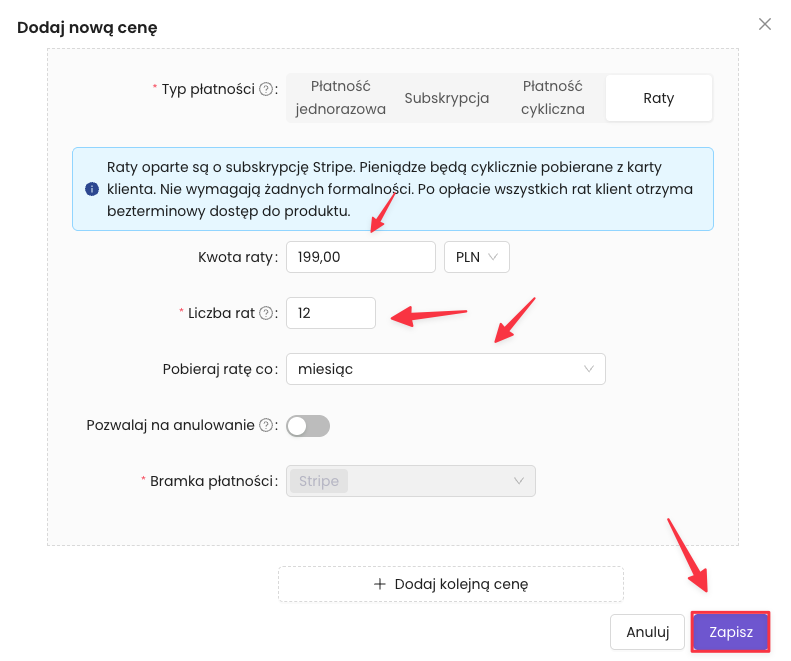Click plus icon in Dodaj kolejną cenę
Viewport: 791px width, 661px height.
(380, 584)
